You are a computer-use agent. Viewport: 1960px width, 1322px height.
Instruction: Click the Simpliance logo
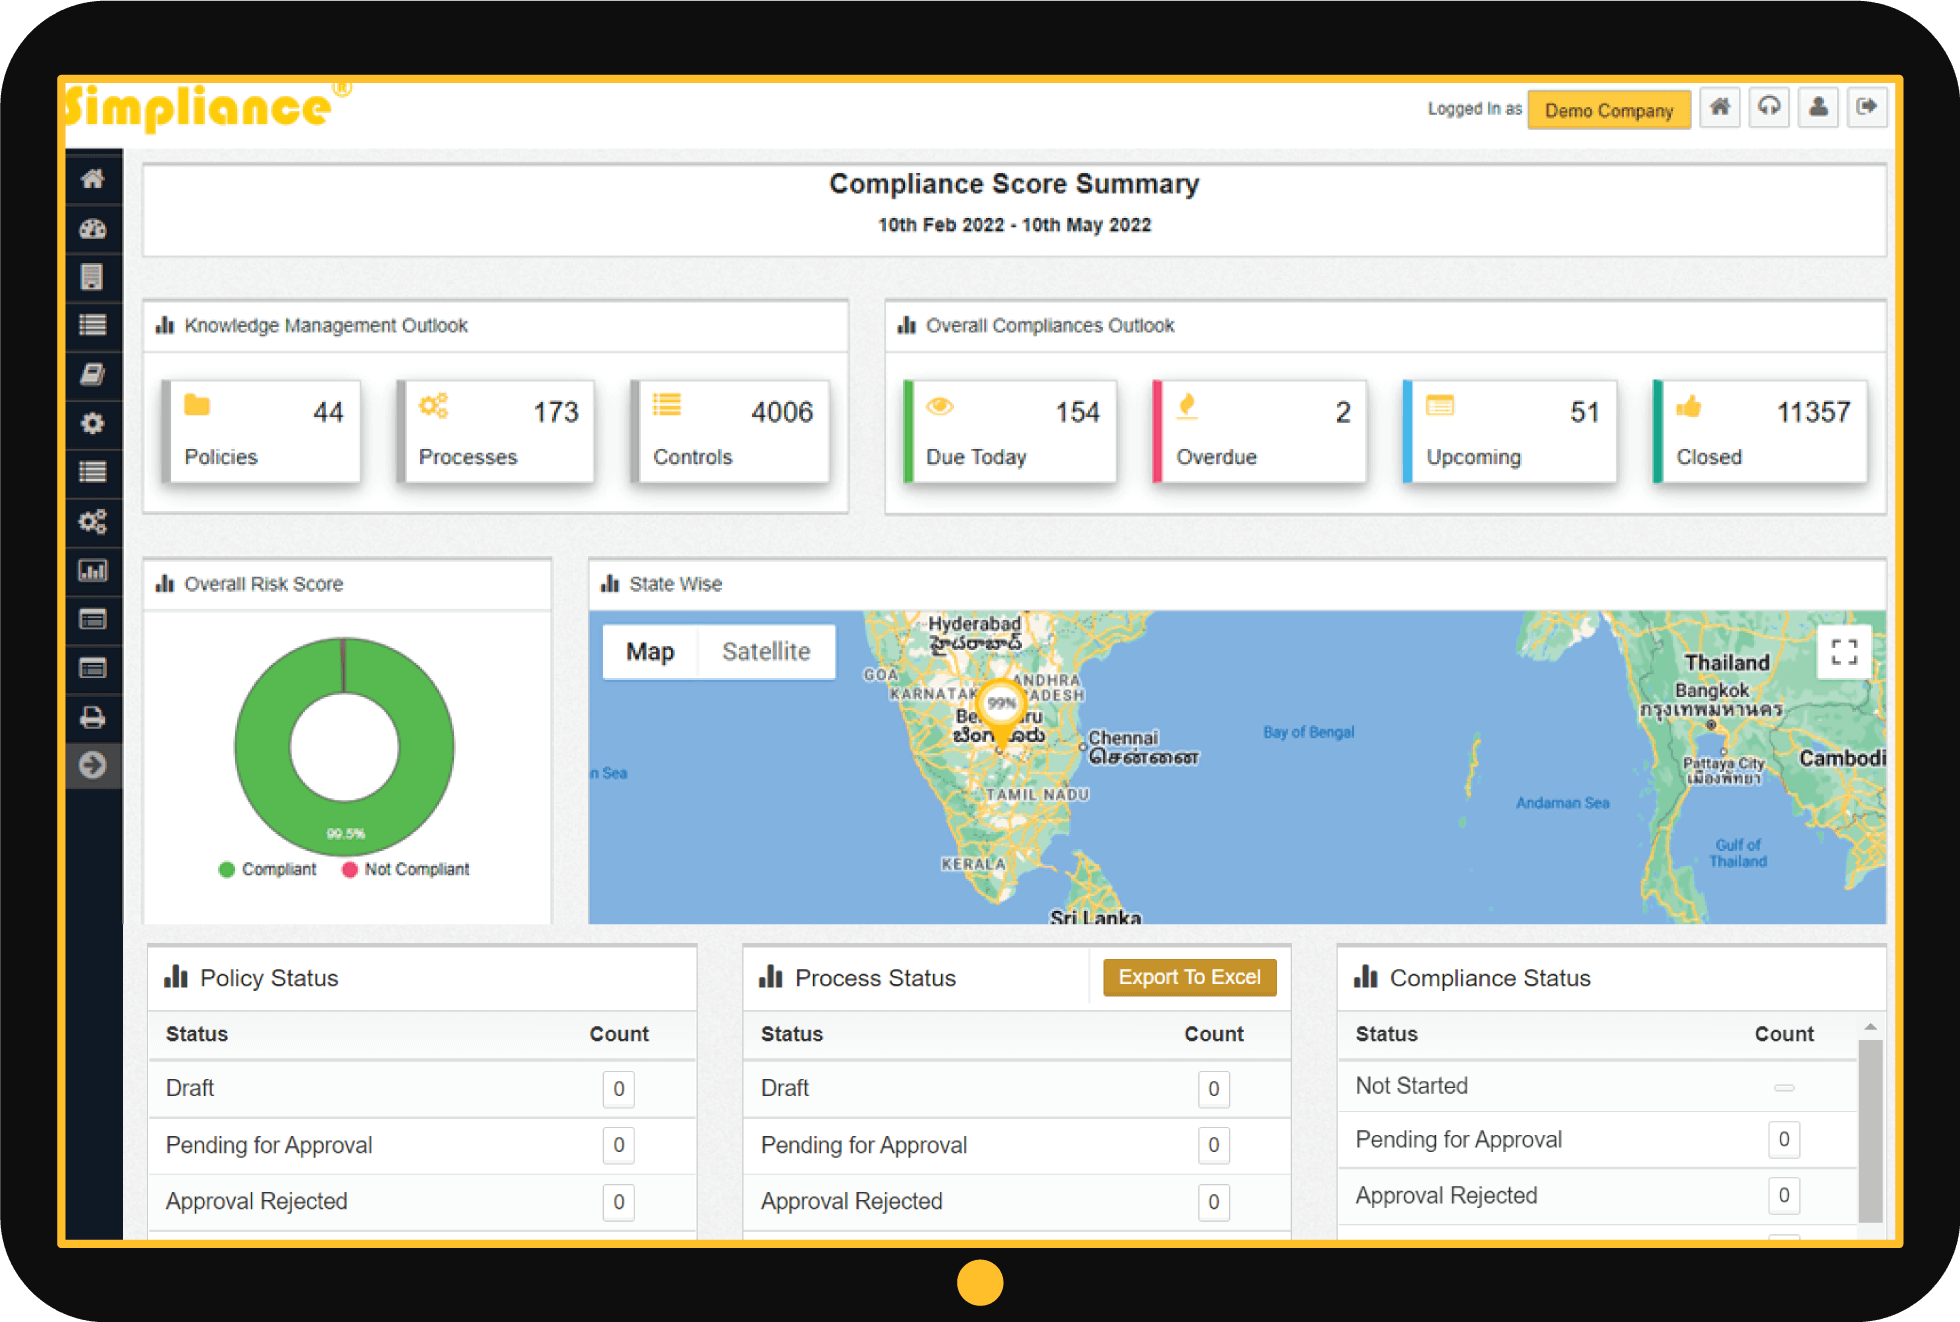(x=206, y=108)
